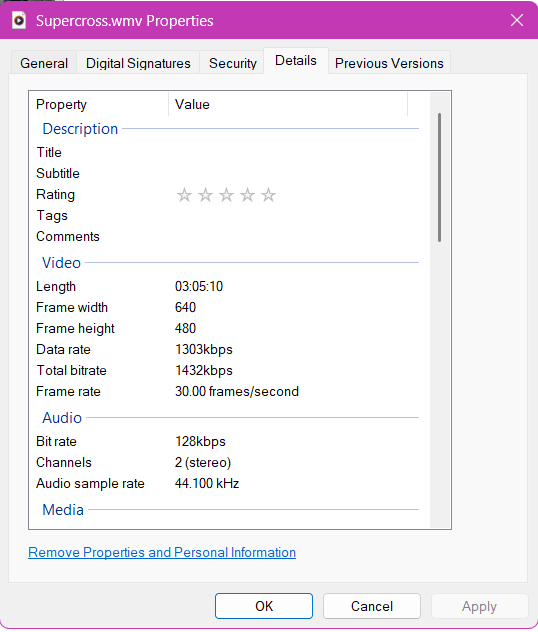This screenshot has height=632, width=538.
Task: Click the Total bitrate value 1432kbps
Action: click(x=204, y=370)
